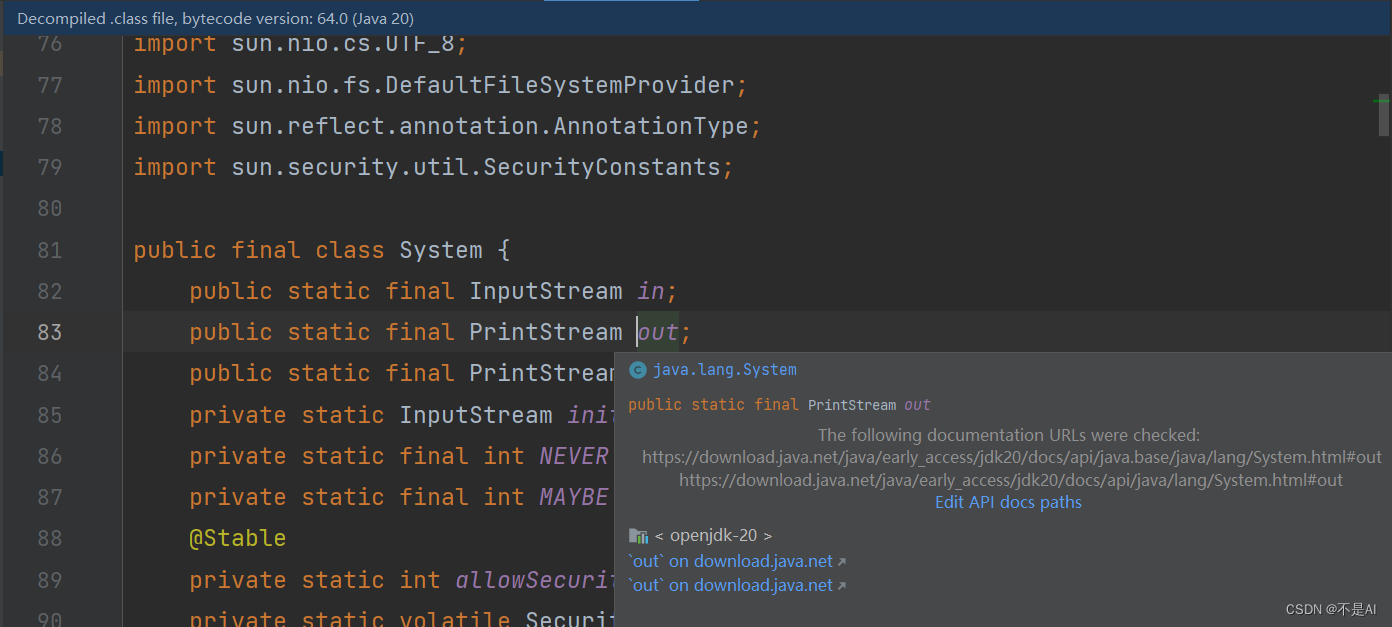Click the caret marker inside the out field

pos(638,330)
